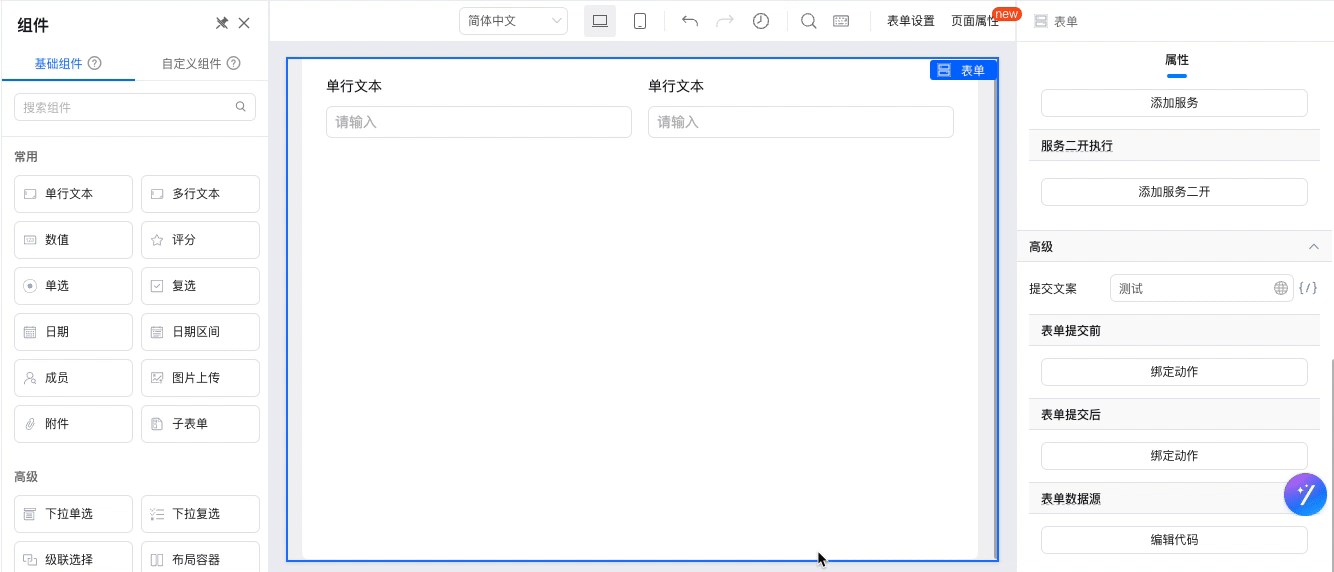Click 编辑代码 under 表单数据源
Viewport: 1334px width, 572px height.
click(x=1174, y=540)
